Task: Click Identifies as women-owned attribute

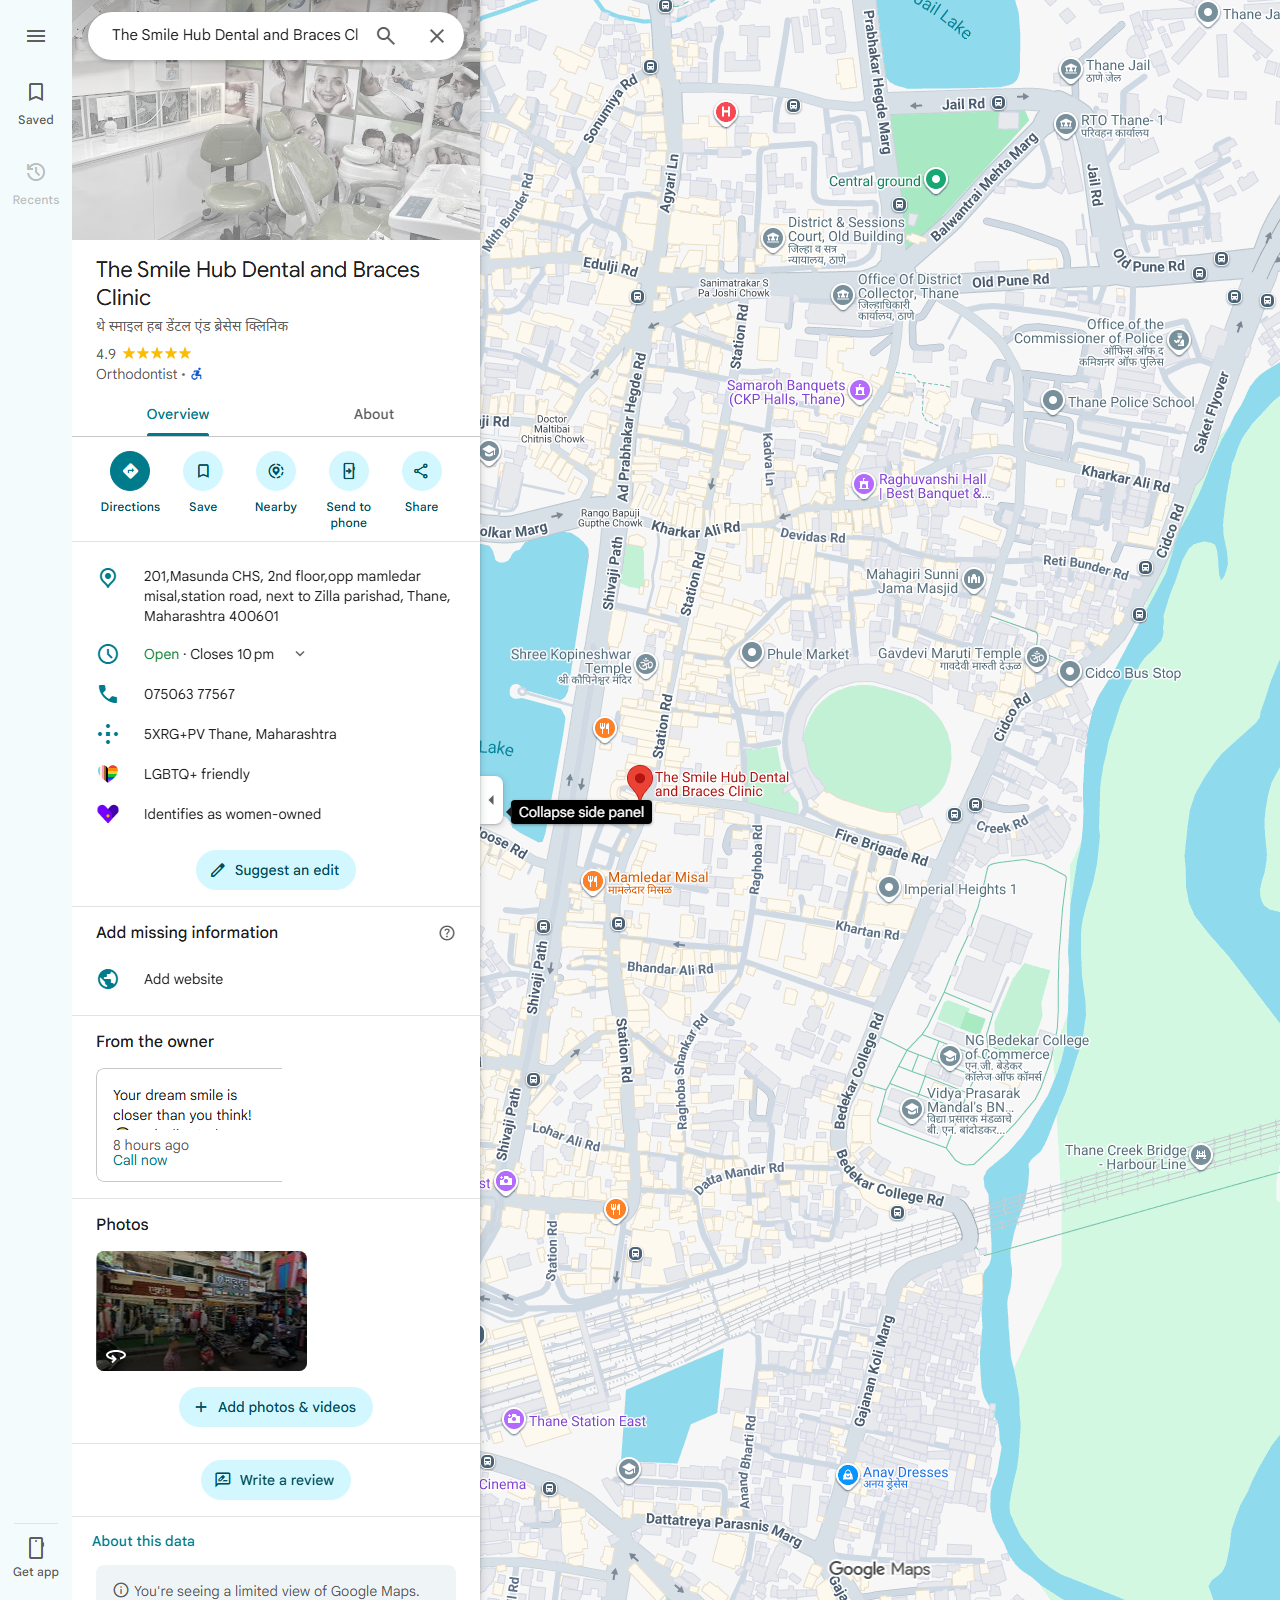Action: (x=276, y=814)
